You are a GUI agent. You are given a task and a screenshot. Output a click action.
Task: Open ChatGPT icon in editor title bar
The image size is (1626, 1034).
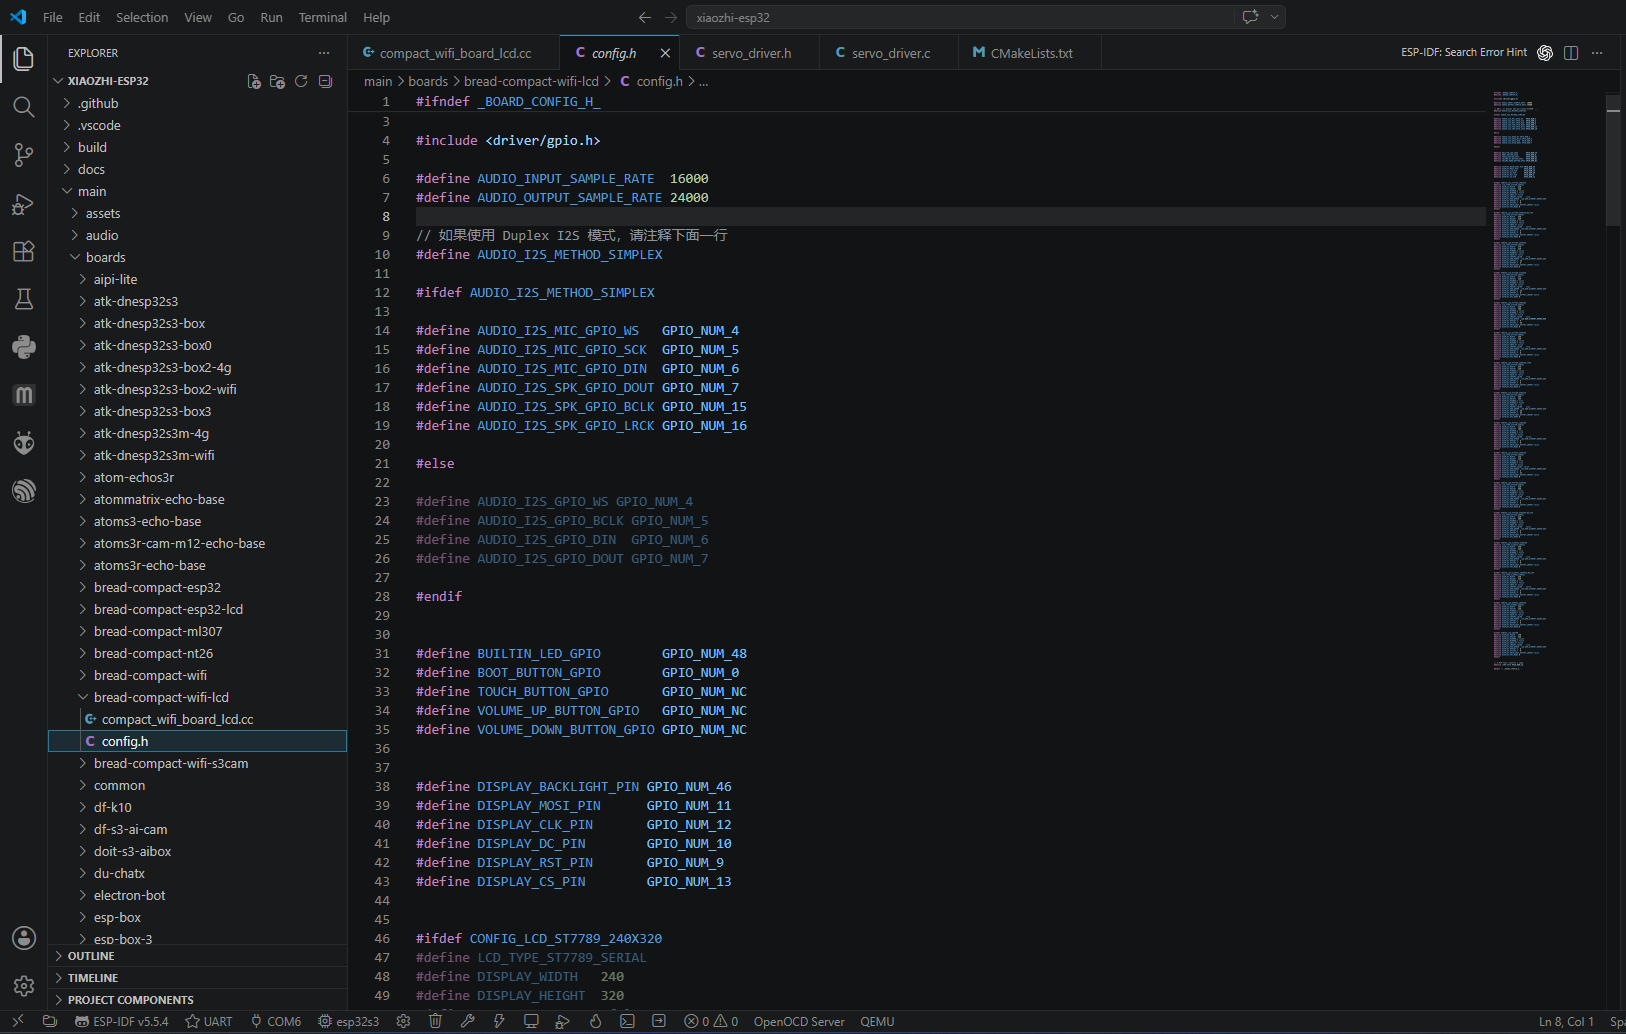coord(1545,53)
